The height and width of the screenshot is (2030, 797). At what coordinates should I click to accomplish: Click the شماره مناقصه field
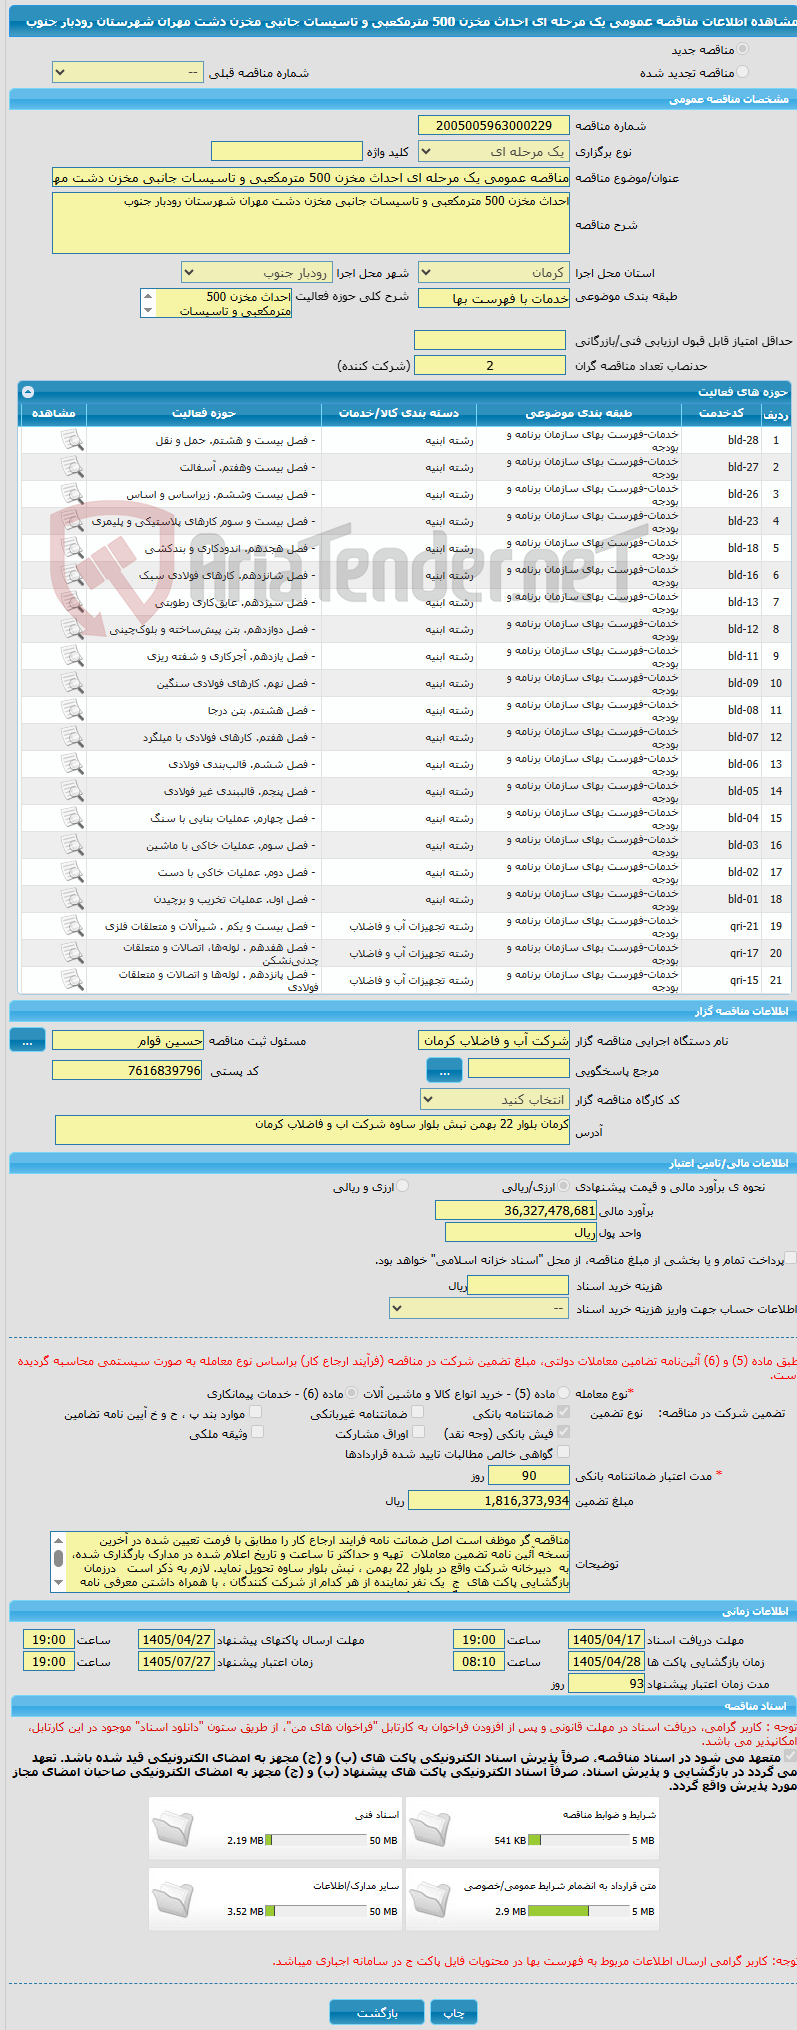click(494, 126)
